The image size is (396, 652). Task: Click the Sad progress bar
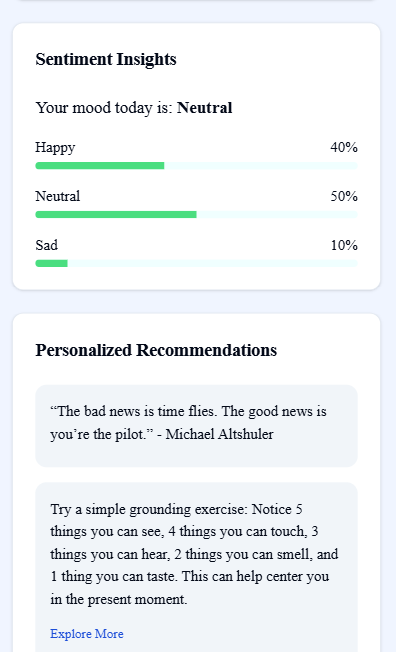point(196,263)
